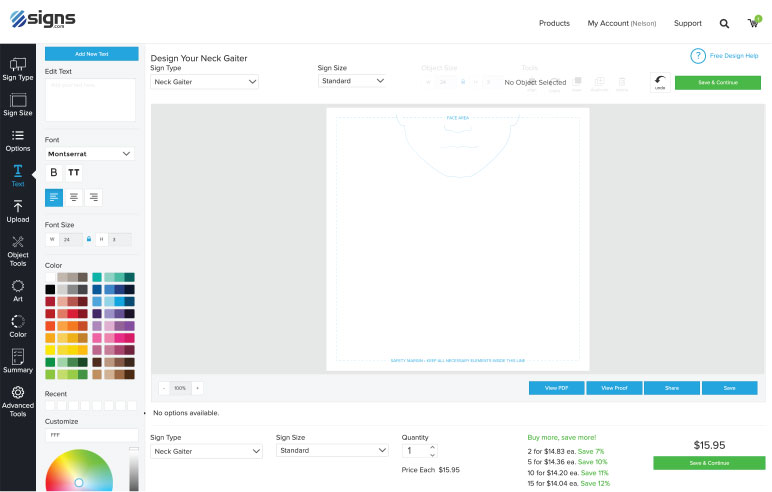This screenshot has width=772, height=492.
Task: Toggle all-caps TT text option
Action: 74,172
